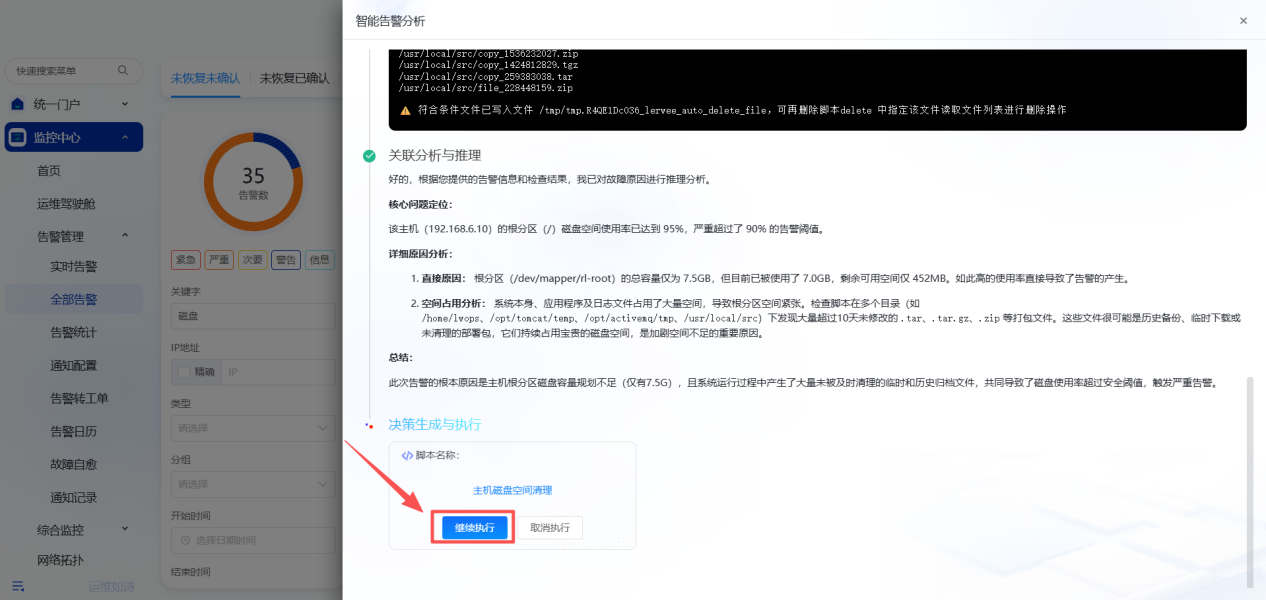Open the 通知记录 menu item
1266x600 pixels.
[x=74, y=497]
